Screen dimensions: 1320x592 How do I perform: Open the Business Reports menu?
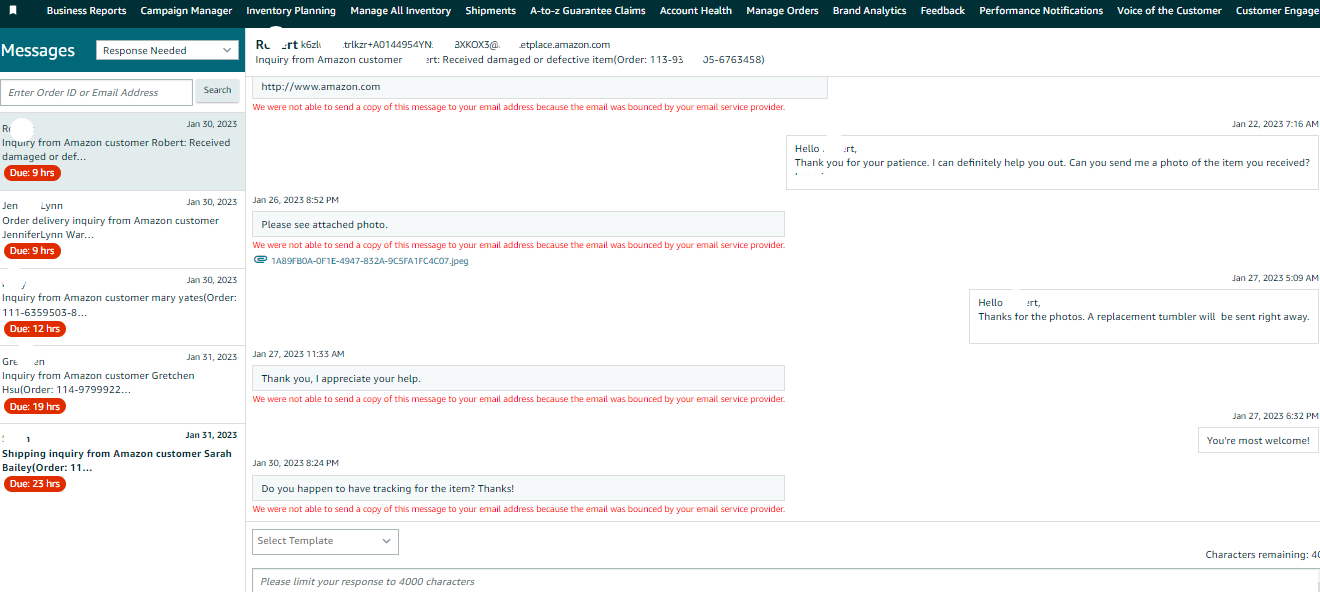click(86, 11)
